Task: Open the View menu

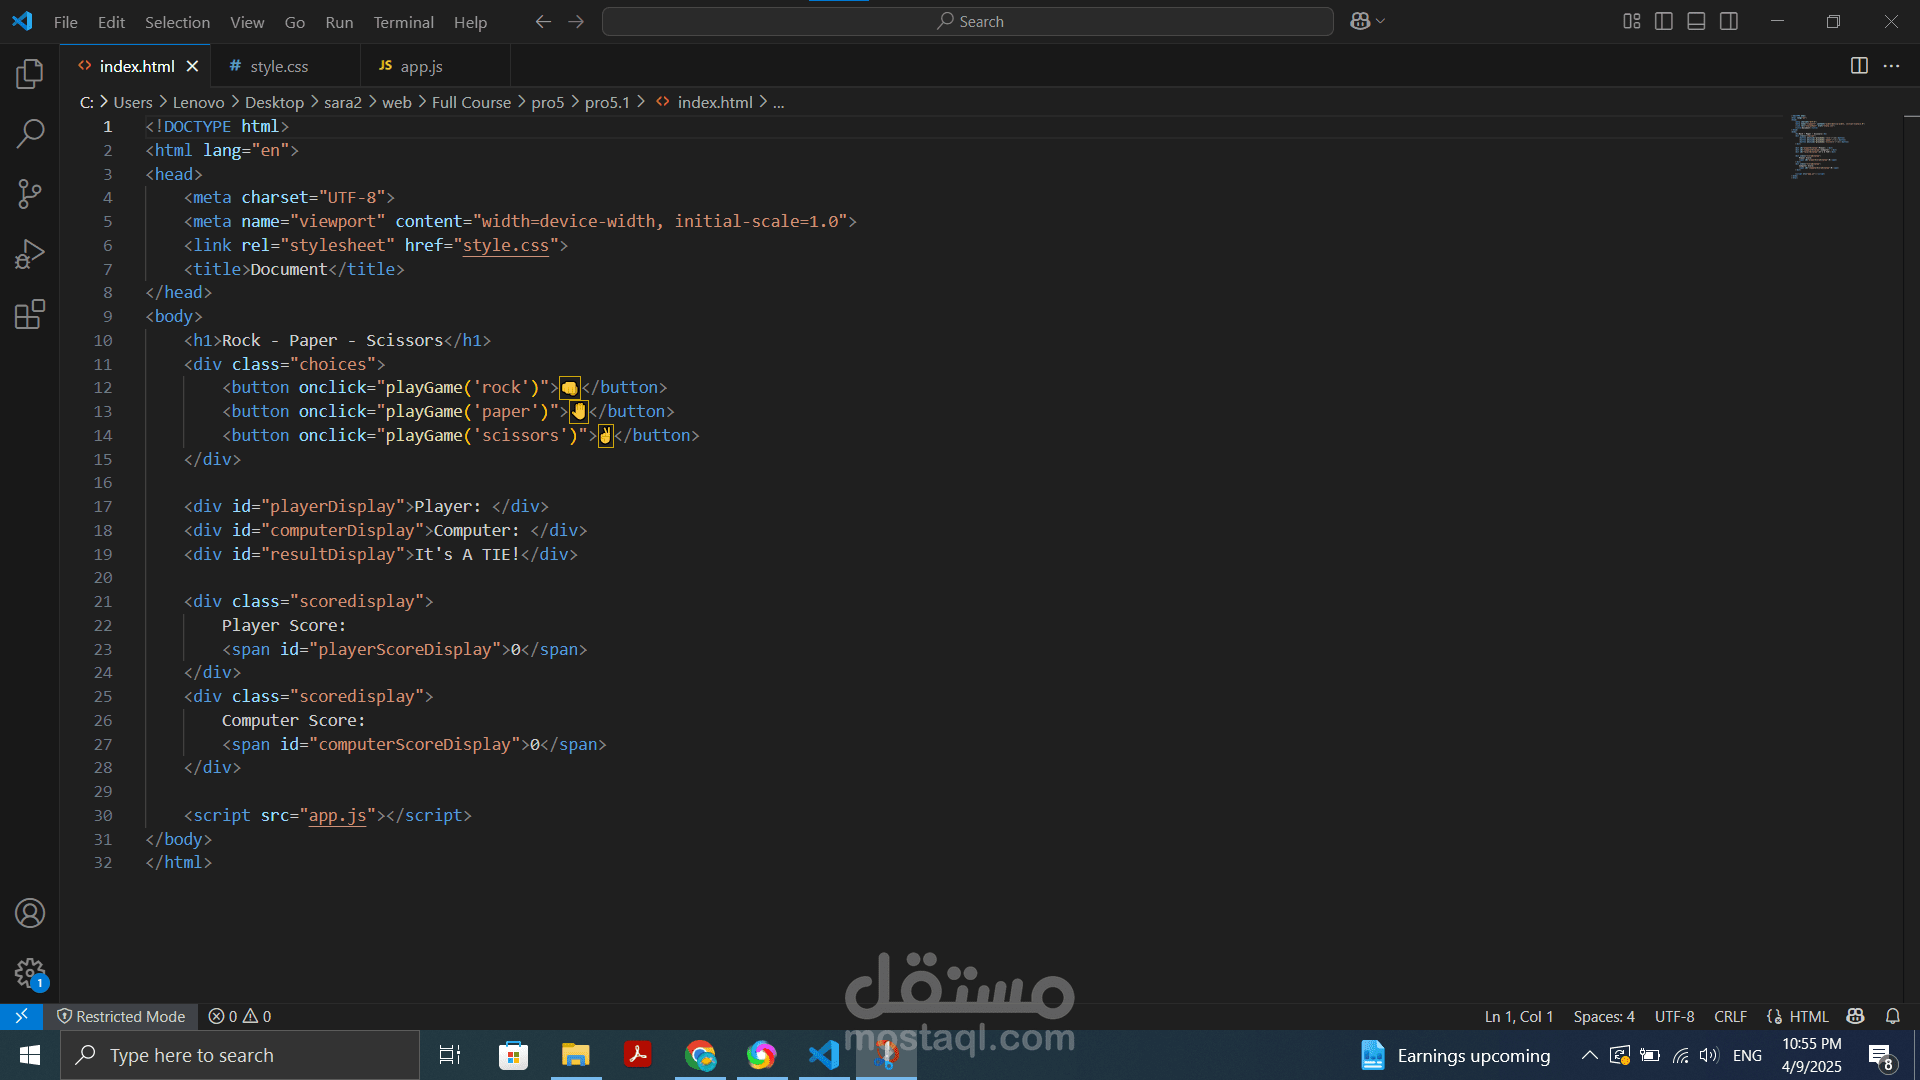Action: click(247, 22)
